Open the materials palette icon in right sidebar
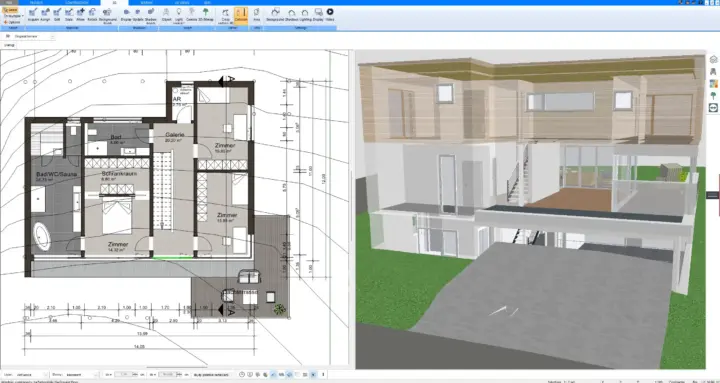The width and height of the screenshot is (720, 383). [x=713, y=84]
